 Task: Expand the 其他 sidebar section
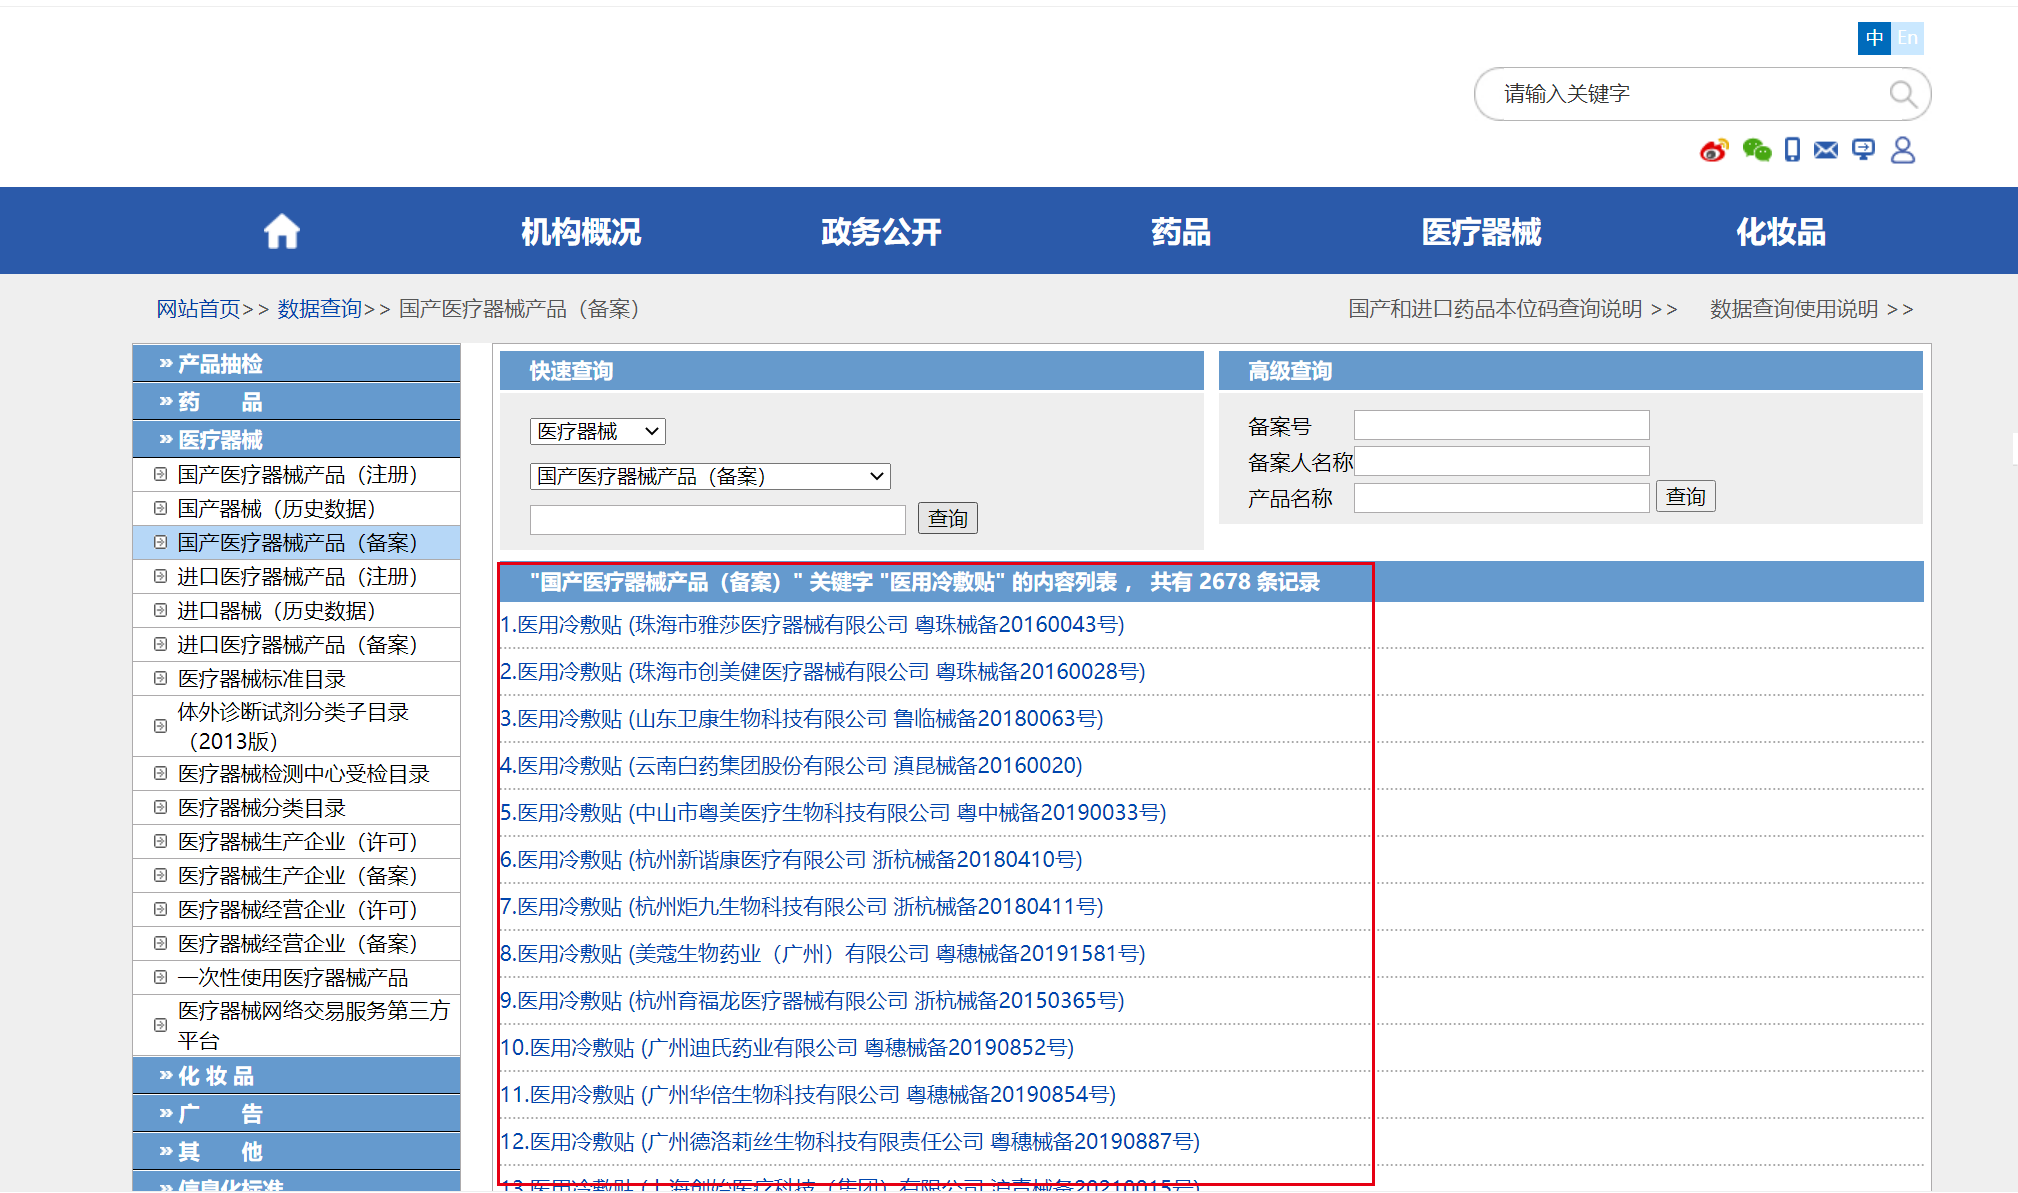coord(296,1152)
